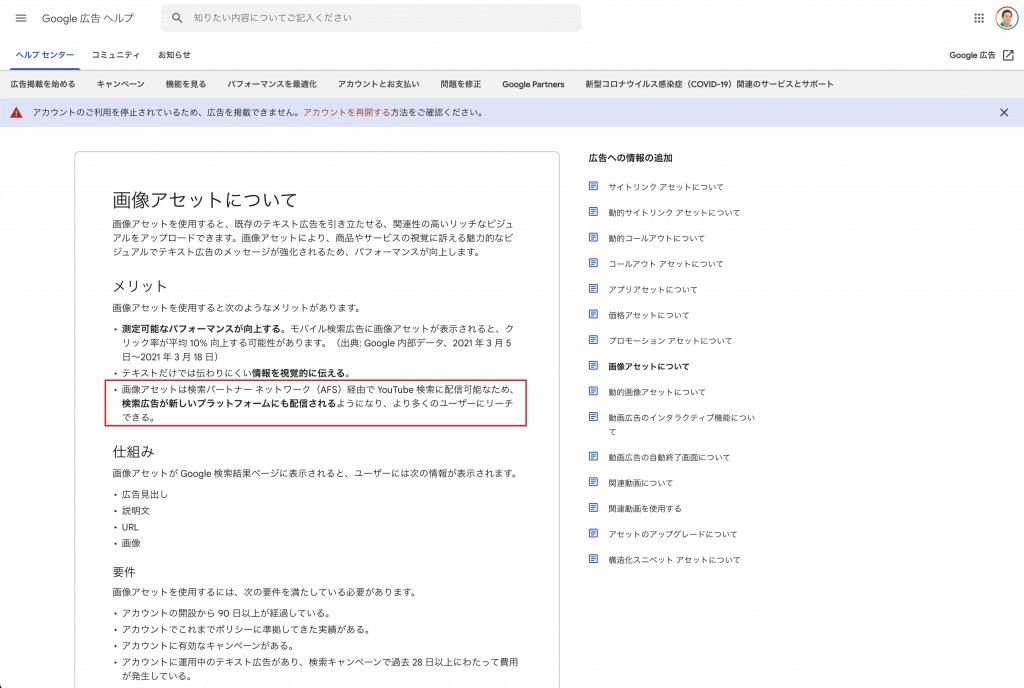This screenshot has width=1024, height=688.
Task: Click the search magnifier icon
Action: coord(177,18)
